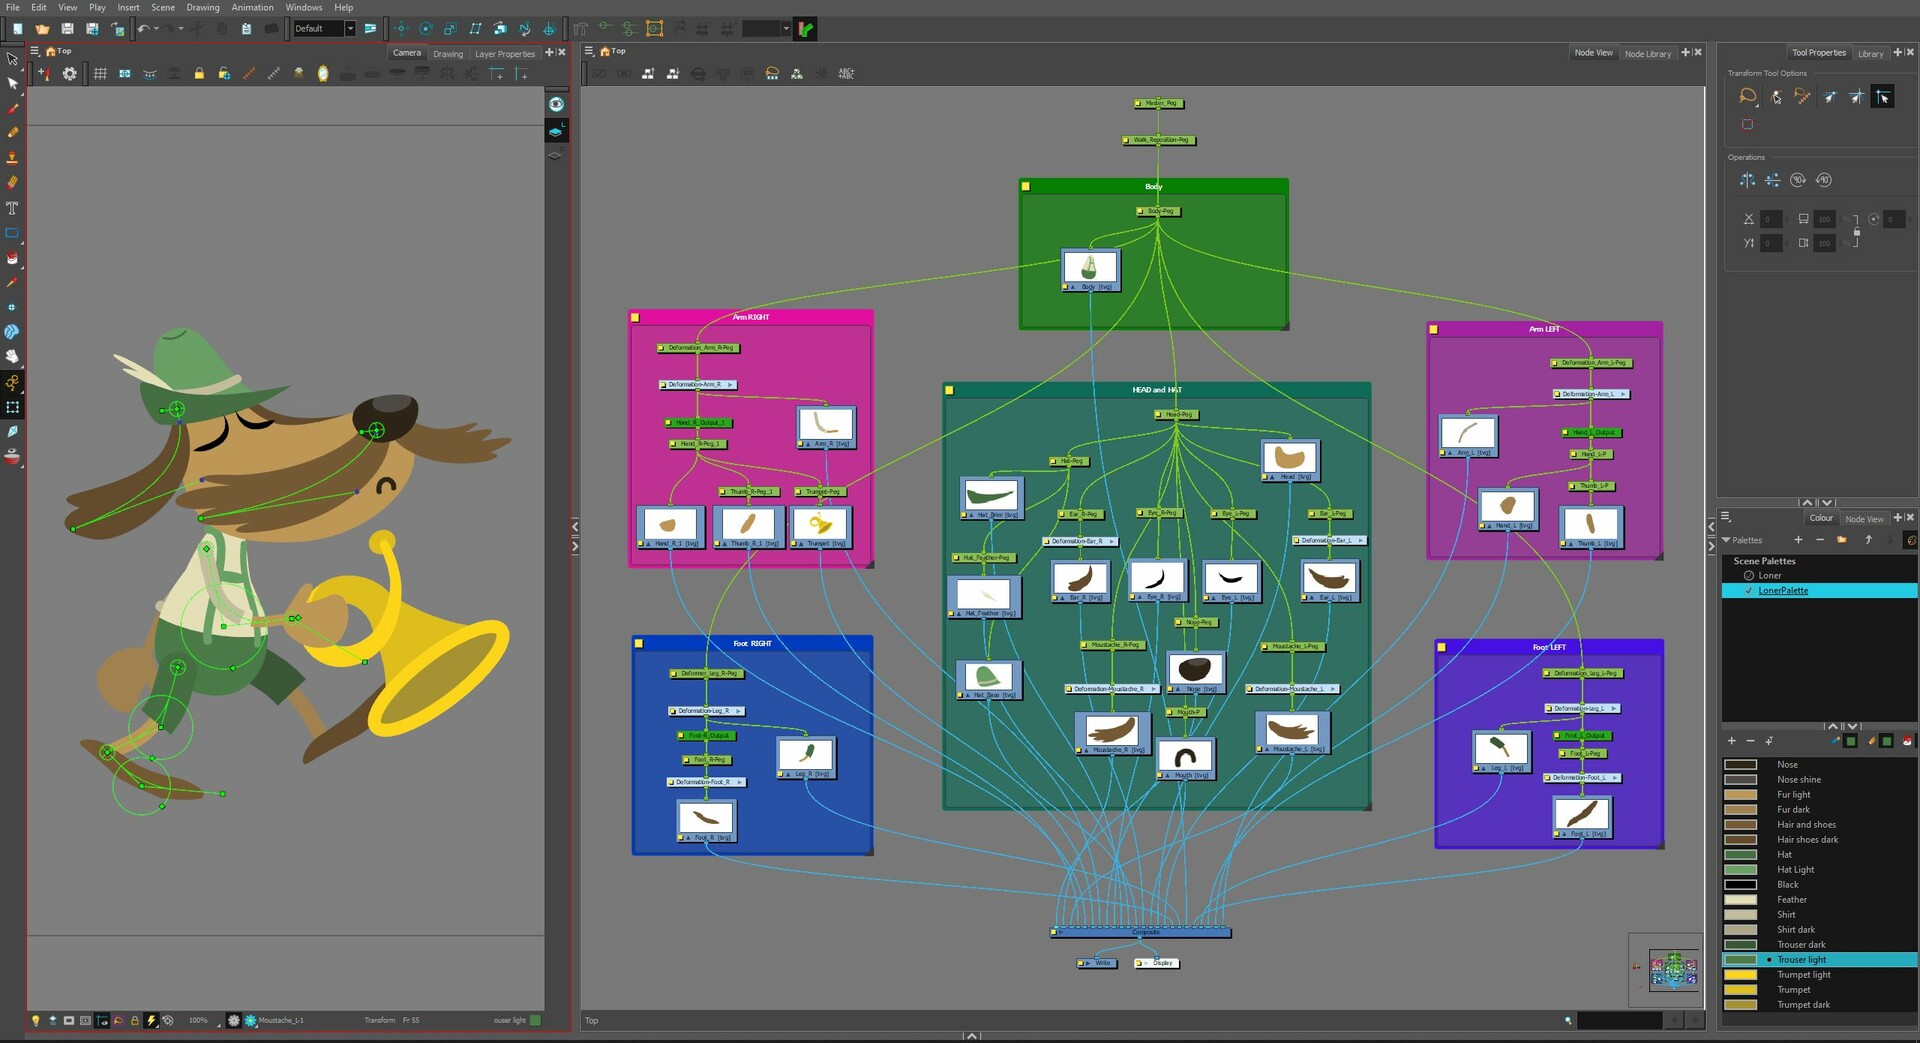Click the Write node
The height and width of the screenshot is (1043, 1920).
click(x=1098, y=964)
